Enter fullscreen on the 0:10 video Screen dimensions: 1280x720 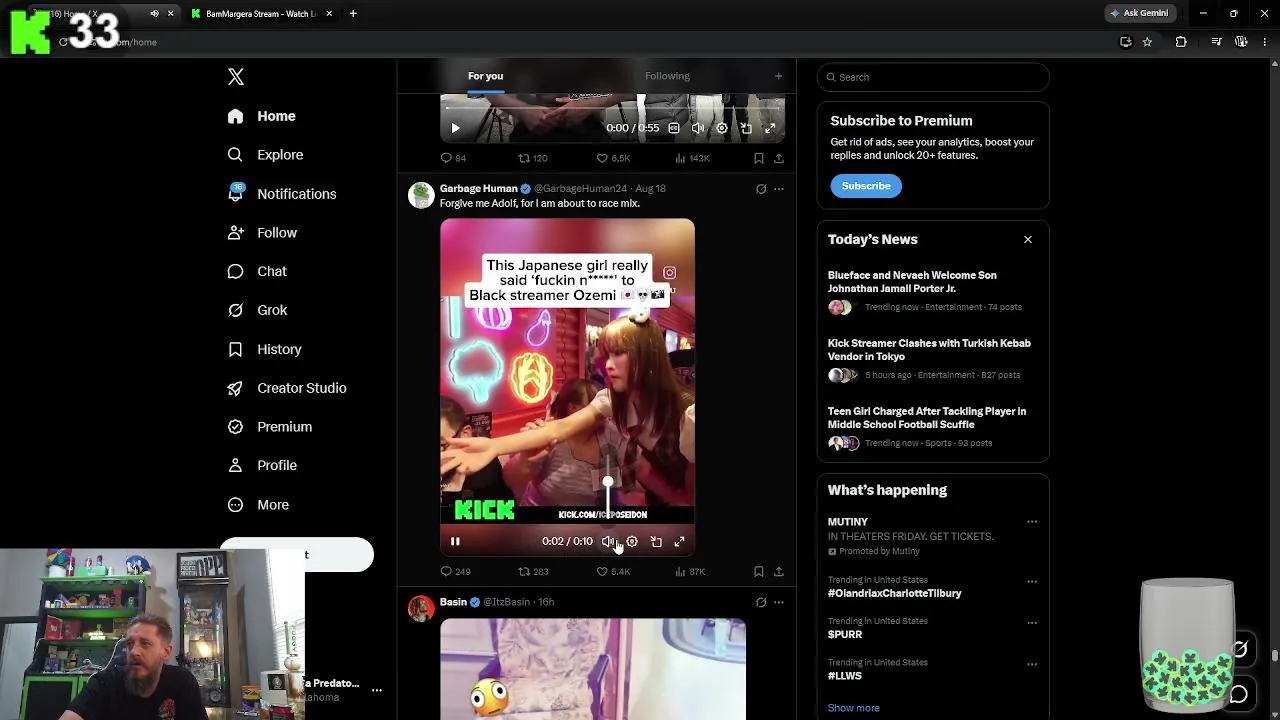[679, 541]
